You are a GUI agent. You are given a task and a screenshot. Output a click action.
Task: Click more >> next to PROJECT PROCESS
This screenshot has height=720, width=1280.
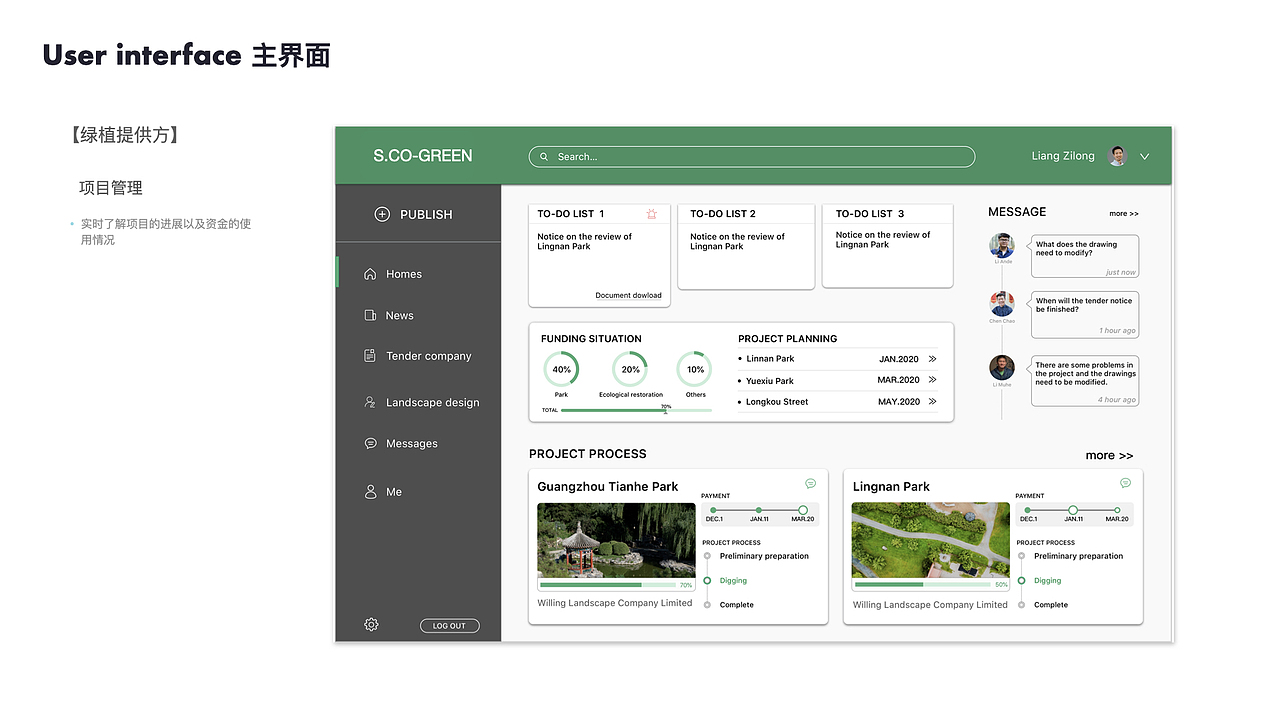1109,456
